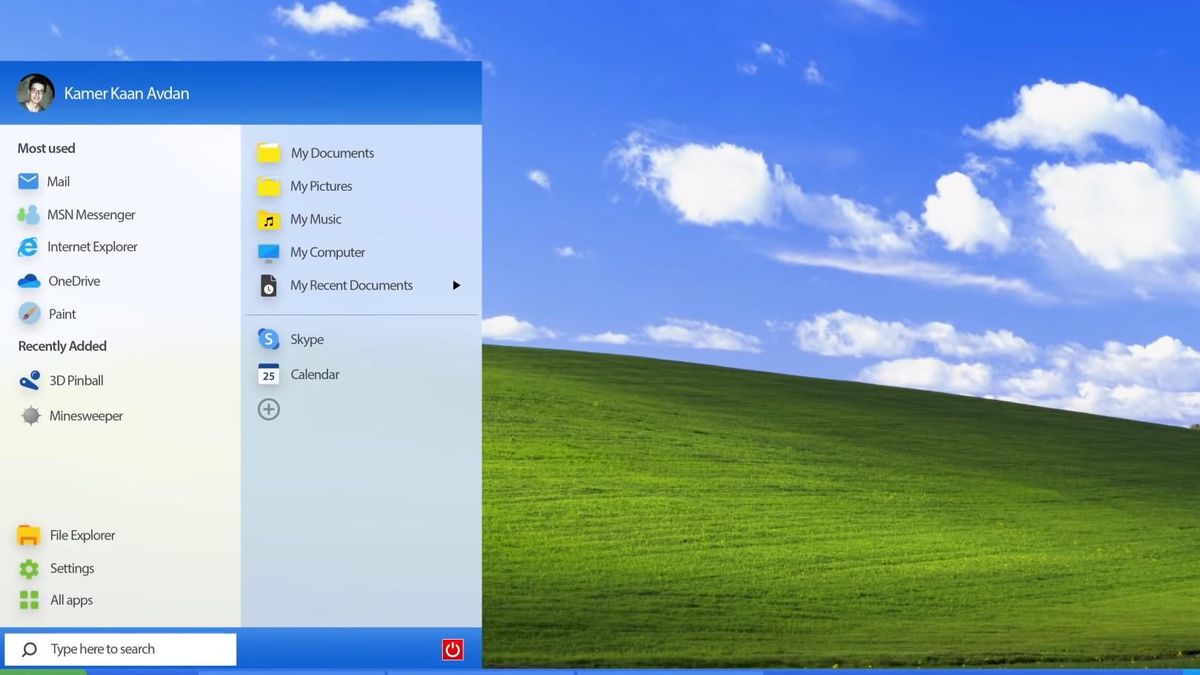This screenshot has width=1200, height=675.
Task: Click the green Start button on taskbar
Action: (43, 671)
